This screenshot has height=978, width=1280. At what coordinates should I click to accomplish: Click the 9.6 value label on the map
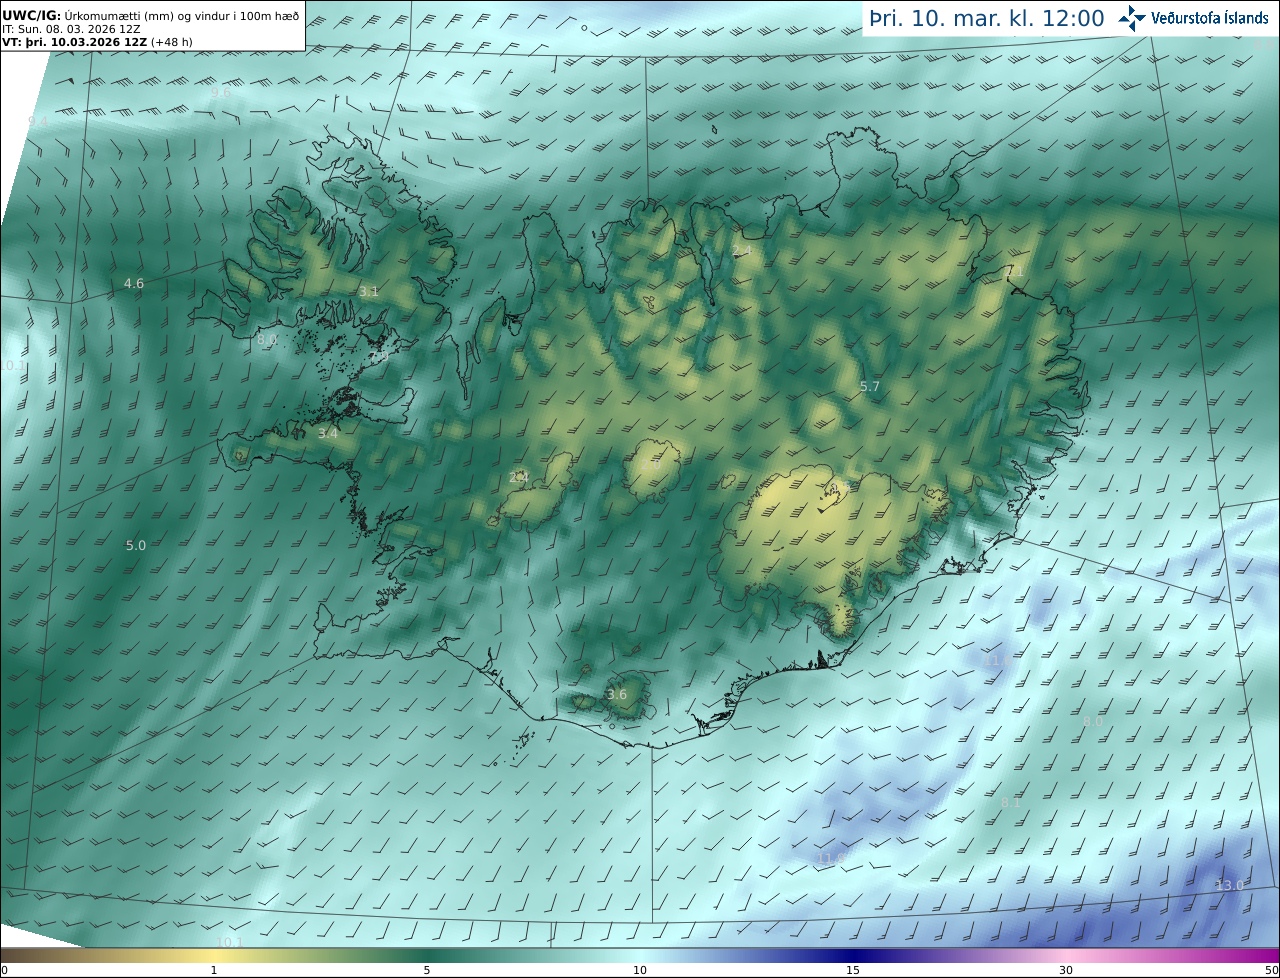click(220, 92)
